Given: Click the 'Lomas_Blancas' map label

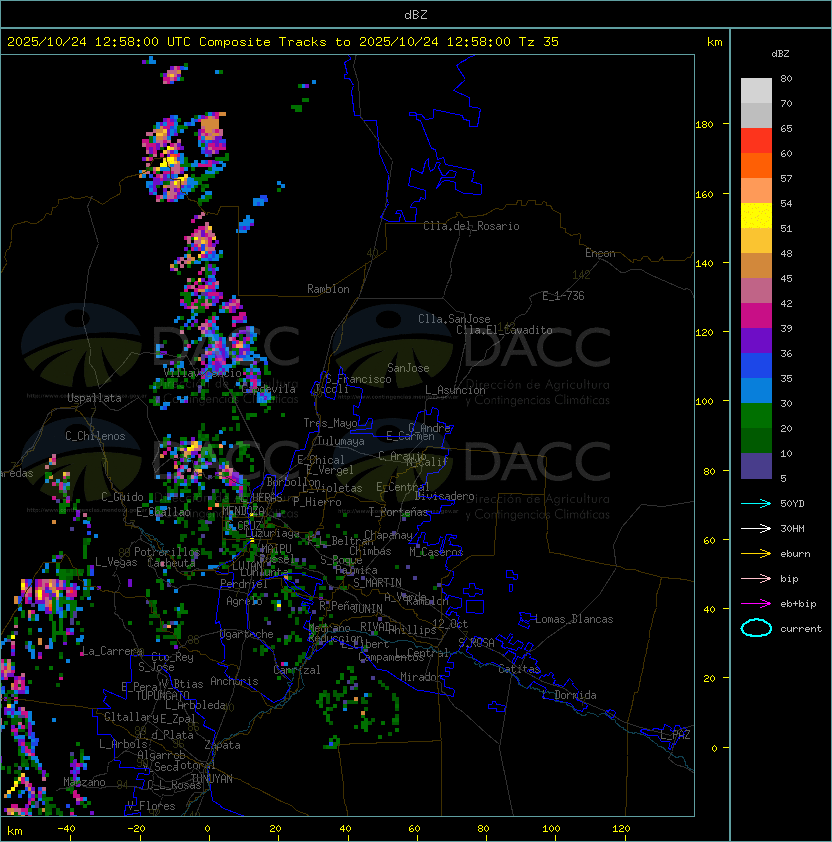Looking at the screenshot, I should [x=574, y=619].
